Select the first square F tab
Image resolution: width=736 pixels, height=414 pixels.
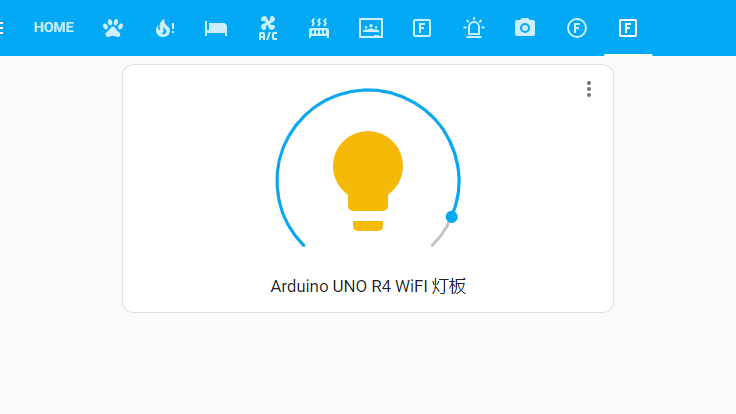(422, 28)
